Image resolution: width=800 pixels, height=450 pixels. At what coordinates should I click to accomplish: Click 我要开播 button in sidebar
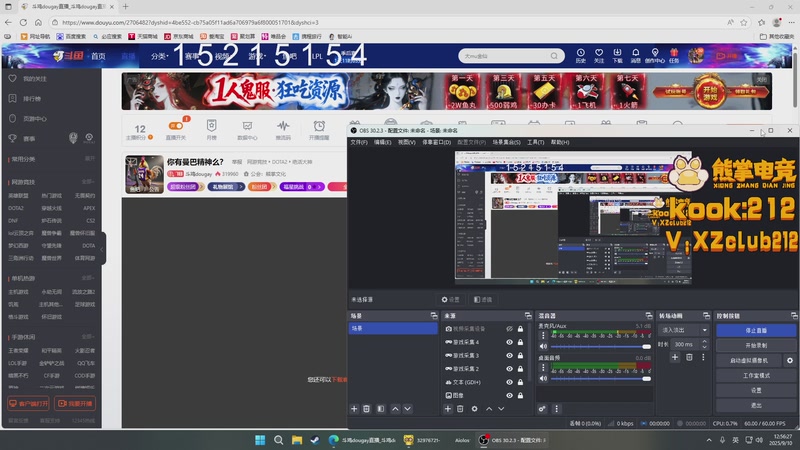click(x=75, y=404)
